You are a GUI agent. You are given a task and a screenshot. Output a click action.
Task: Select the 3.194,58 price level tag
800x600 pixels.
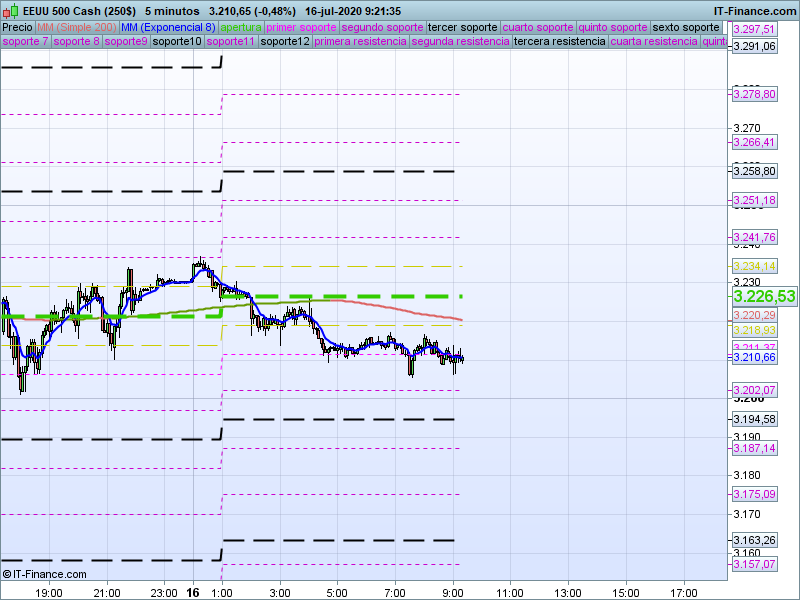[754, 419]
